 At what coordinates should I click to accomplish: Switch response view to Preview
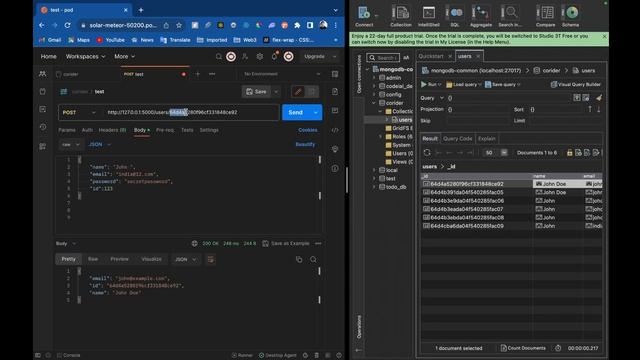click(x=119, y=259)
